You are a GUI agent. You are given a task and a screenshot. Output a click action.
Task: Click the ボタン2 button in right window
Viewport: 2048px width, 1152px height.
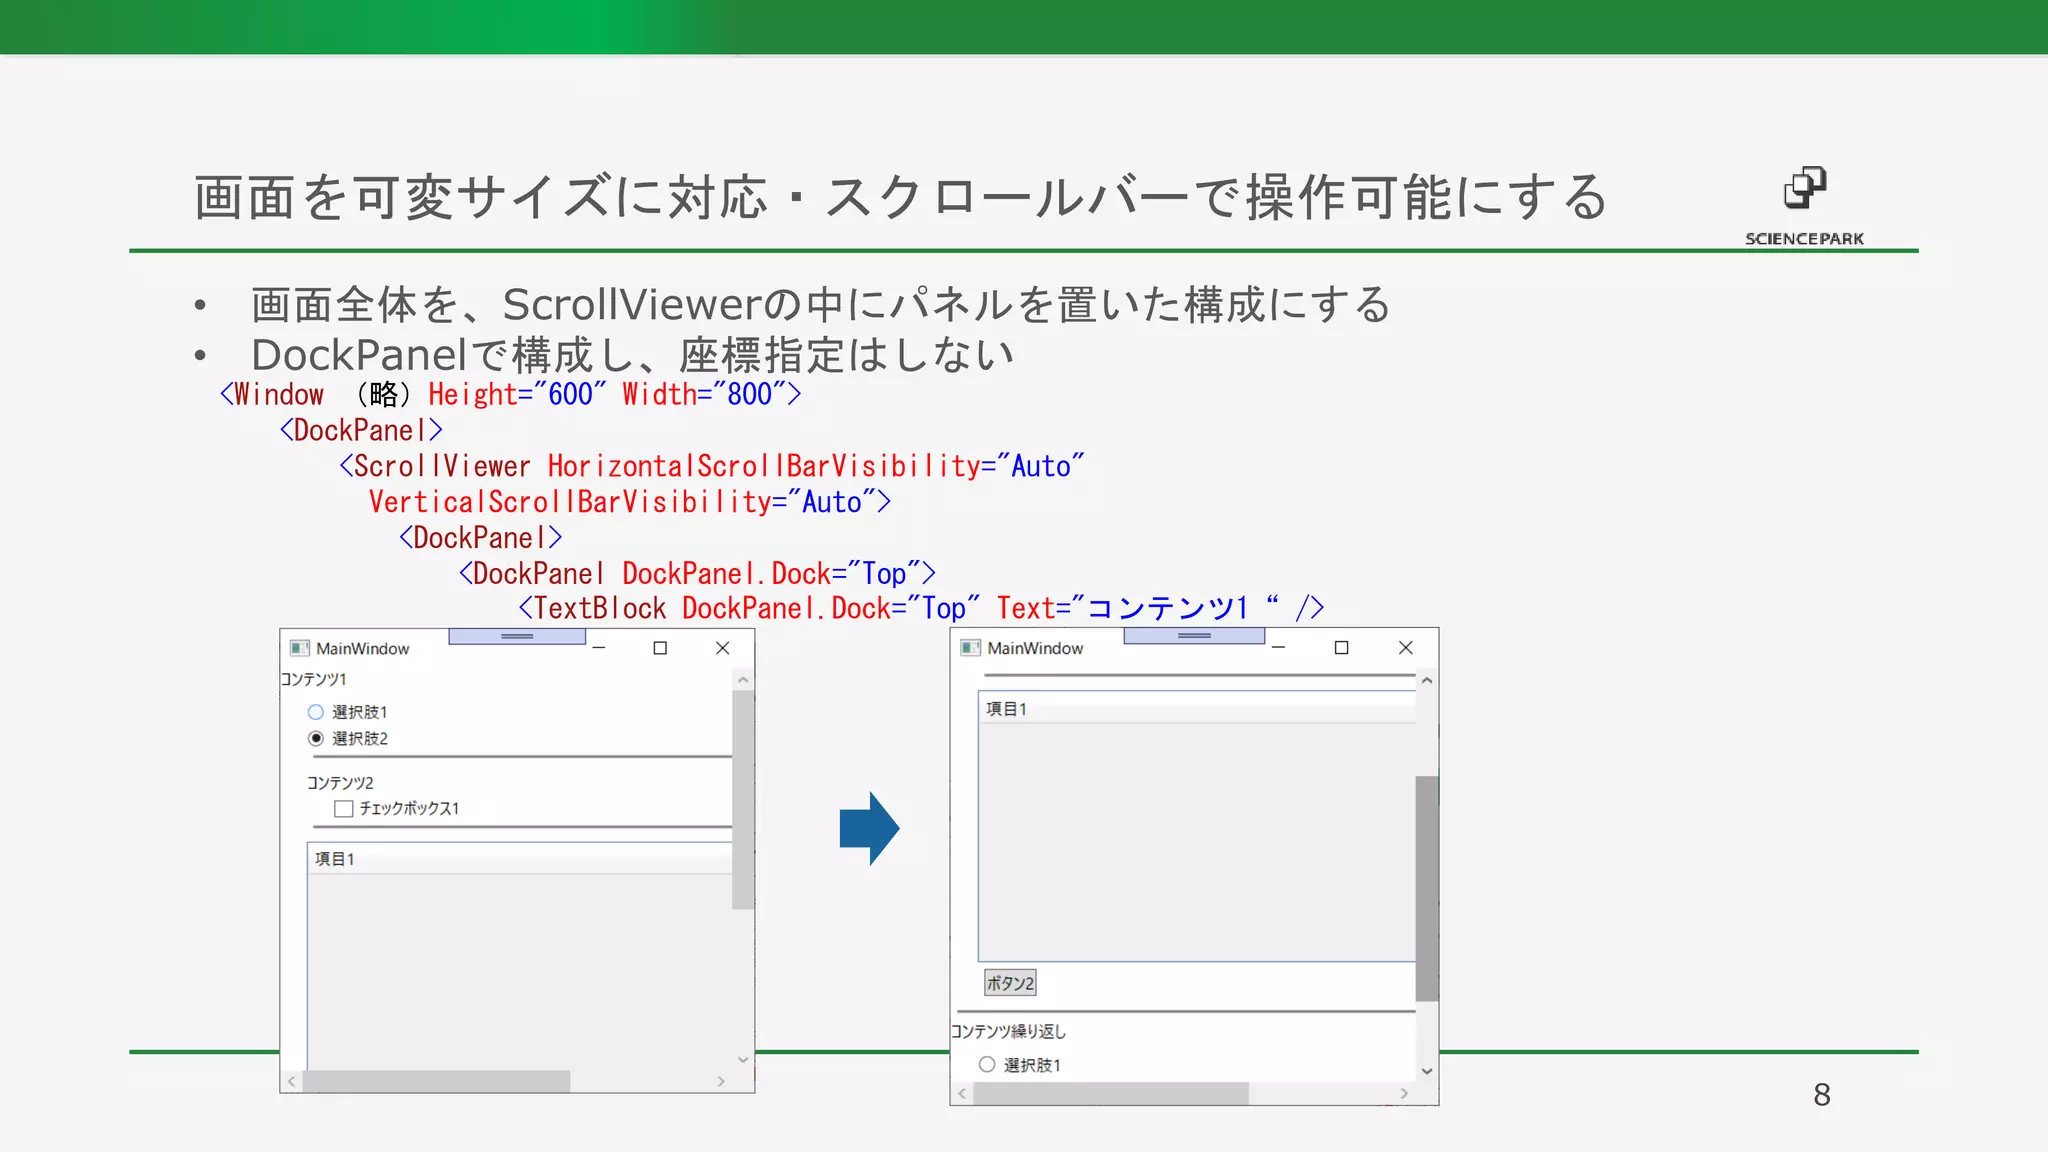(1010, 983)
